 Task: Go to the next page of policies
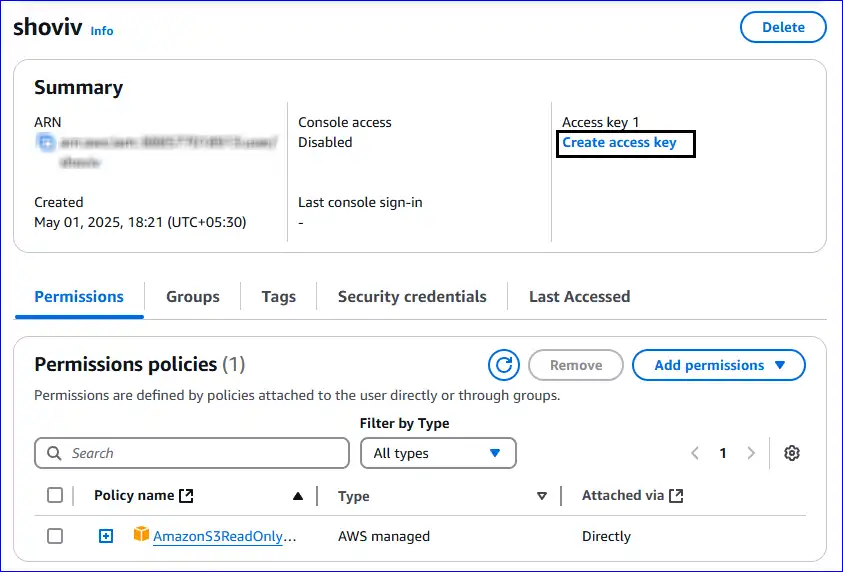click(751, 453)
